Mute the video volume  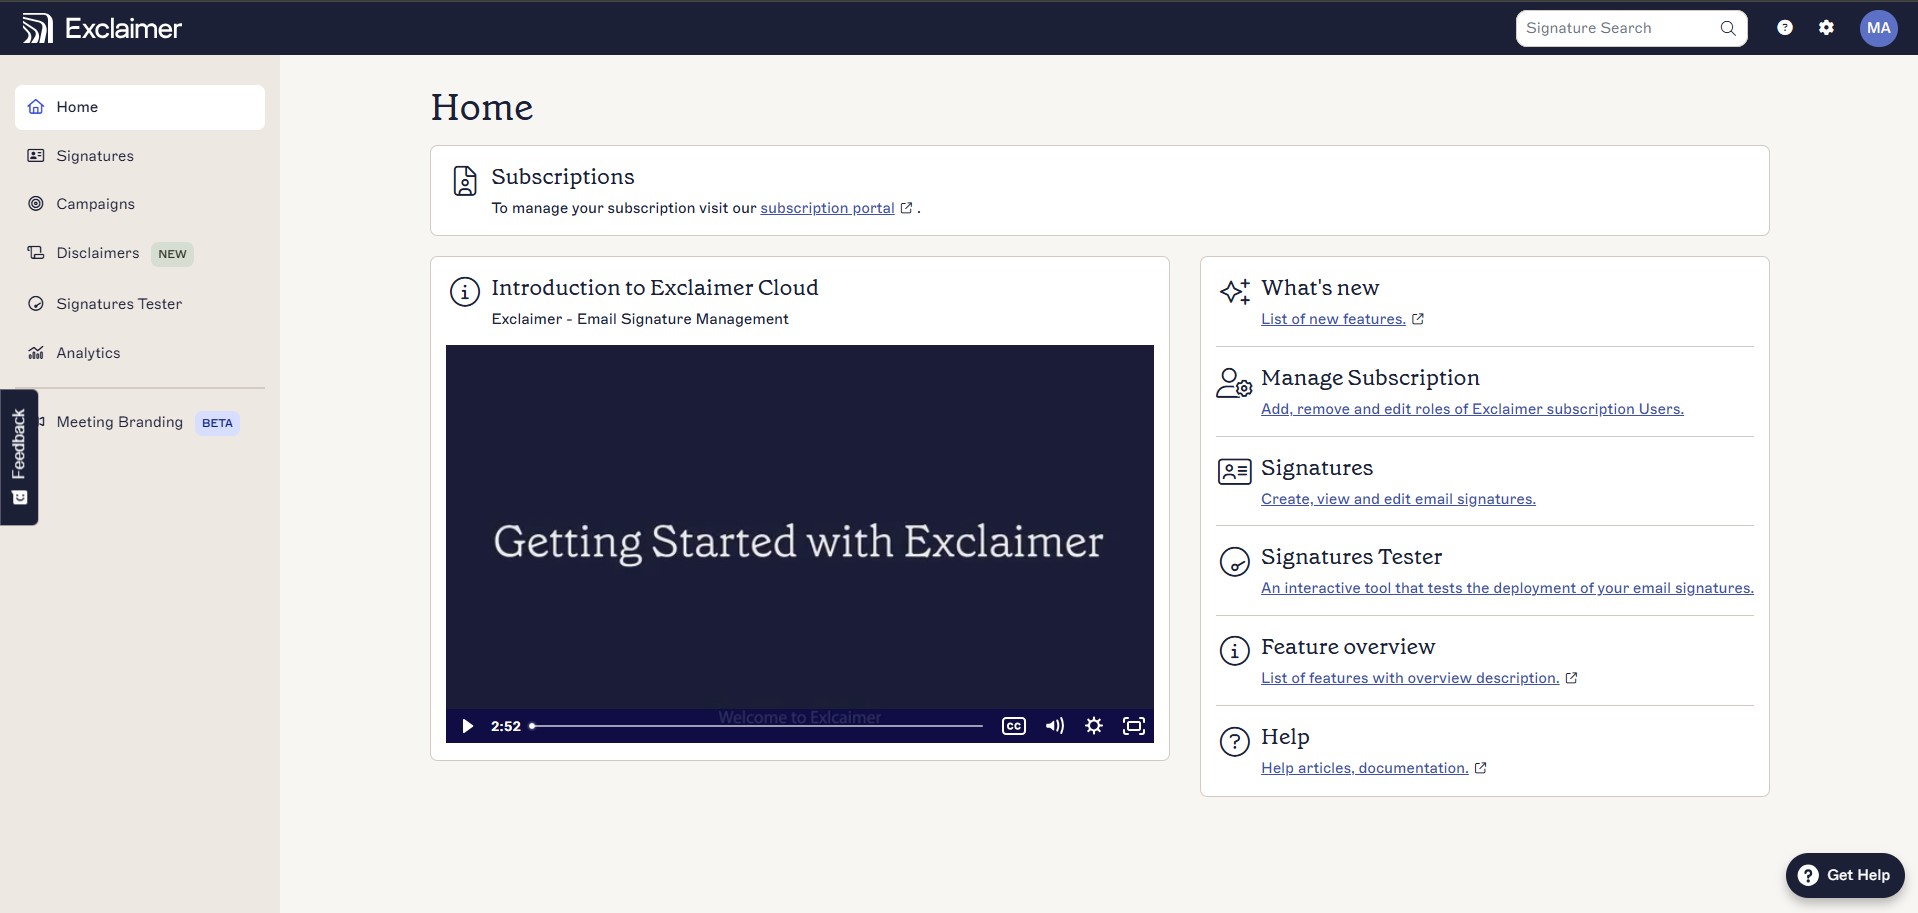click(1054, 726)
